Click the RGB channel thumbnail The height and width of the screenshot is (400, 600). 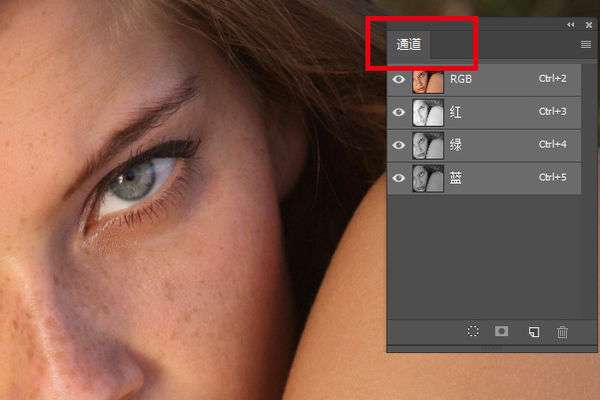click(x=428, y=82)
